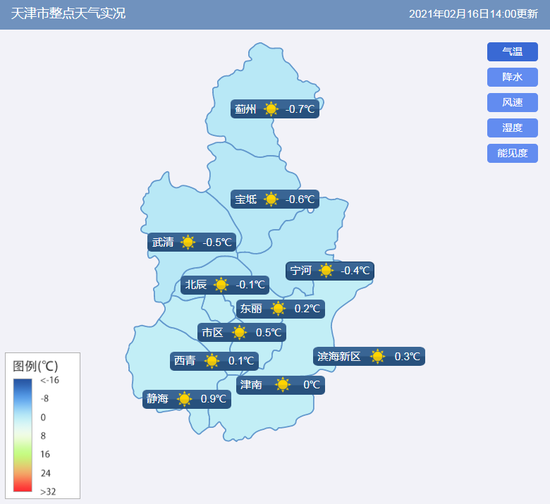Select the 气温 temperature button

point(512,52)
